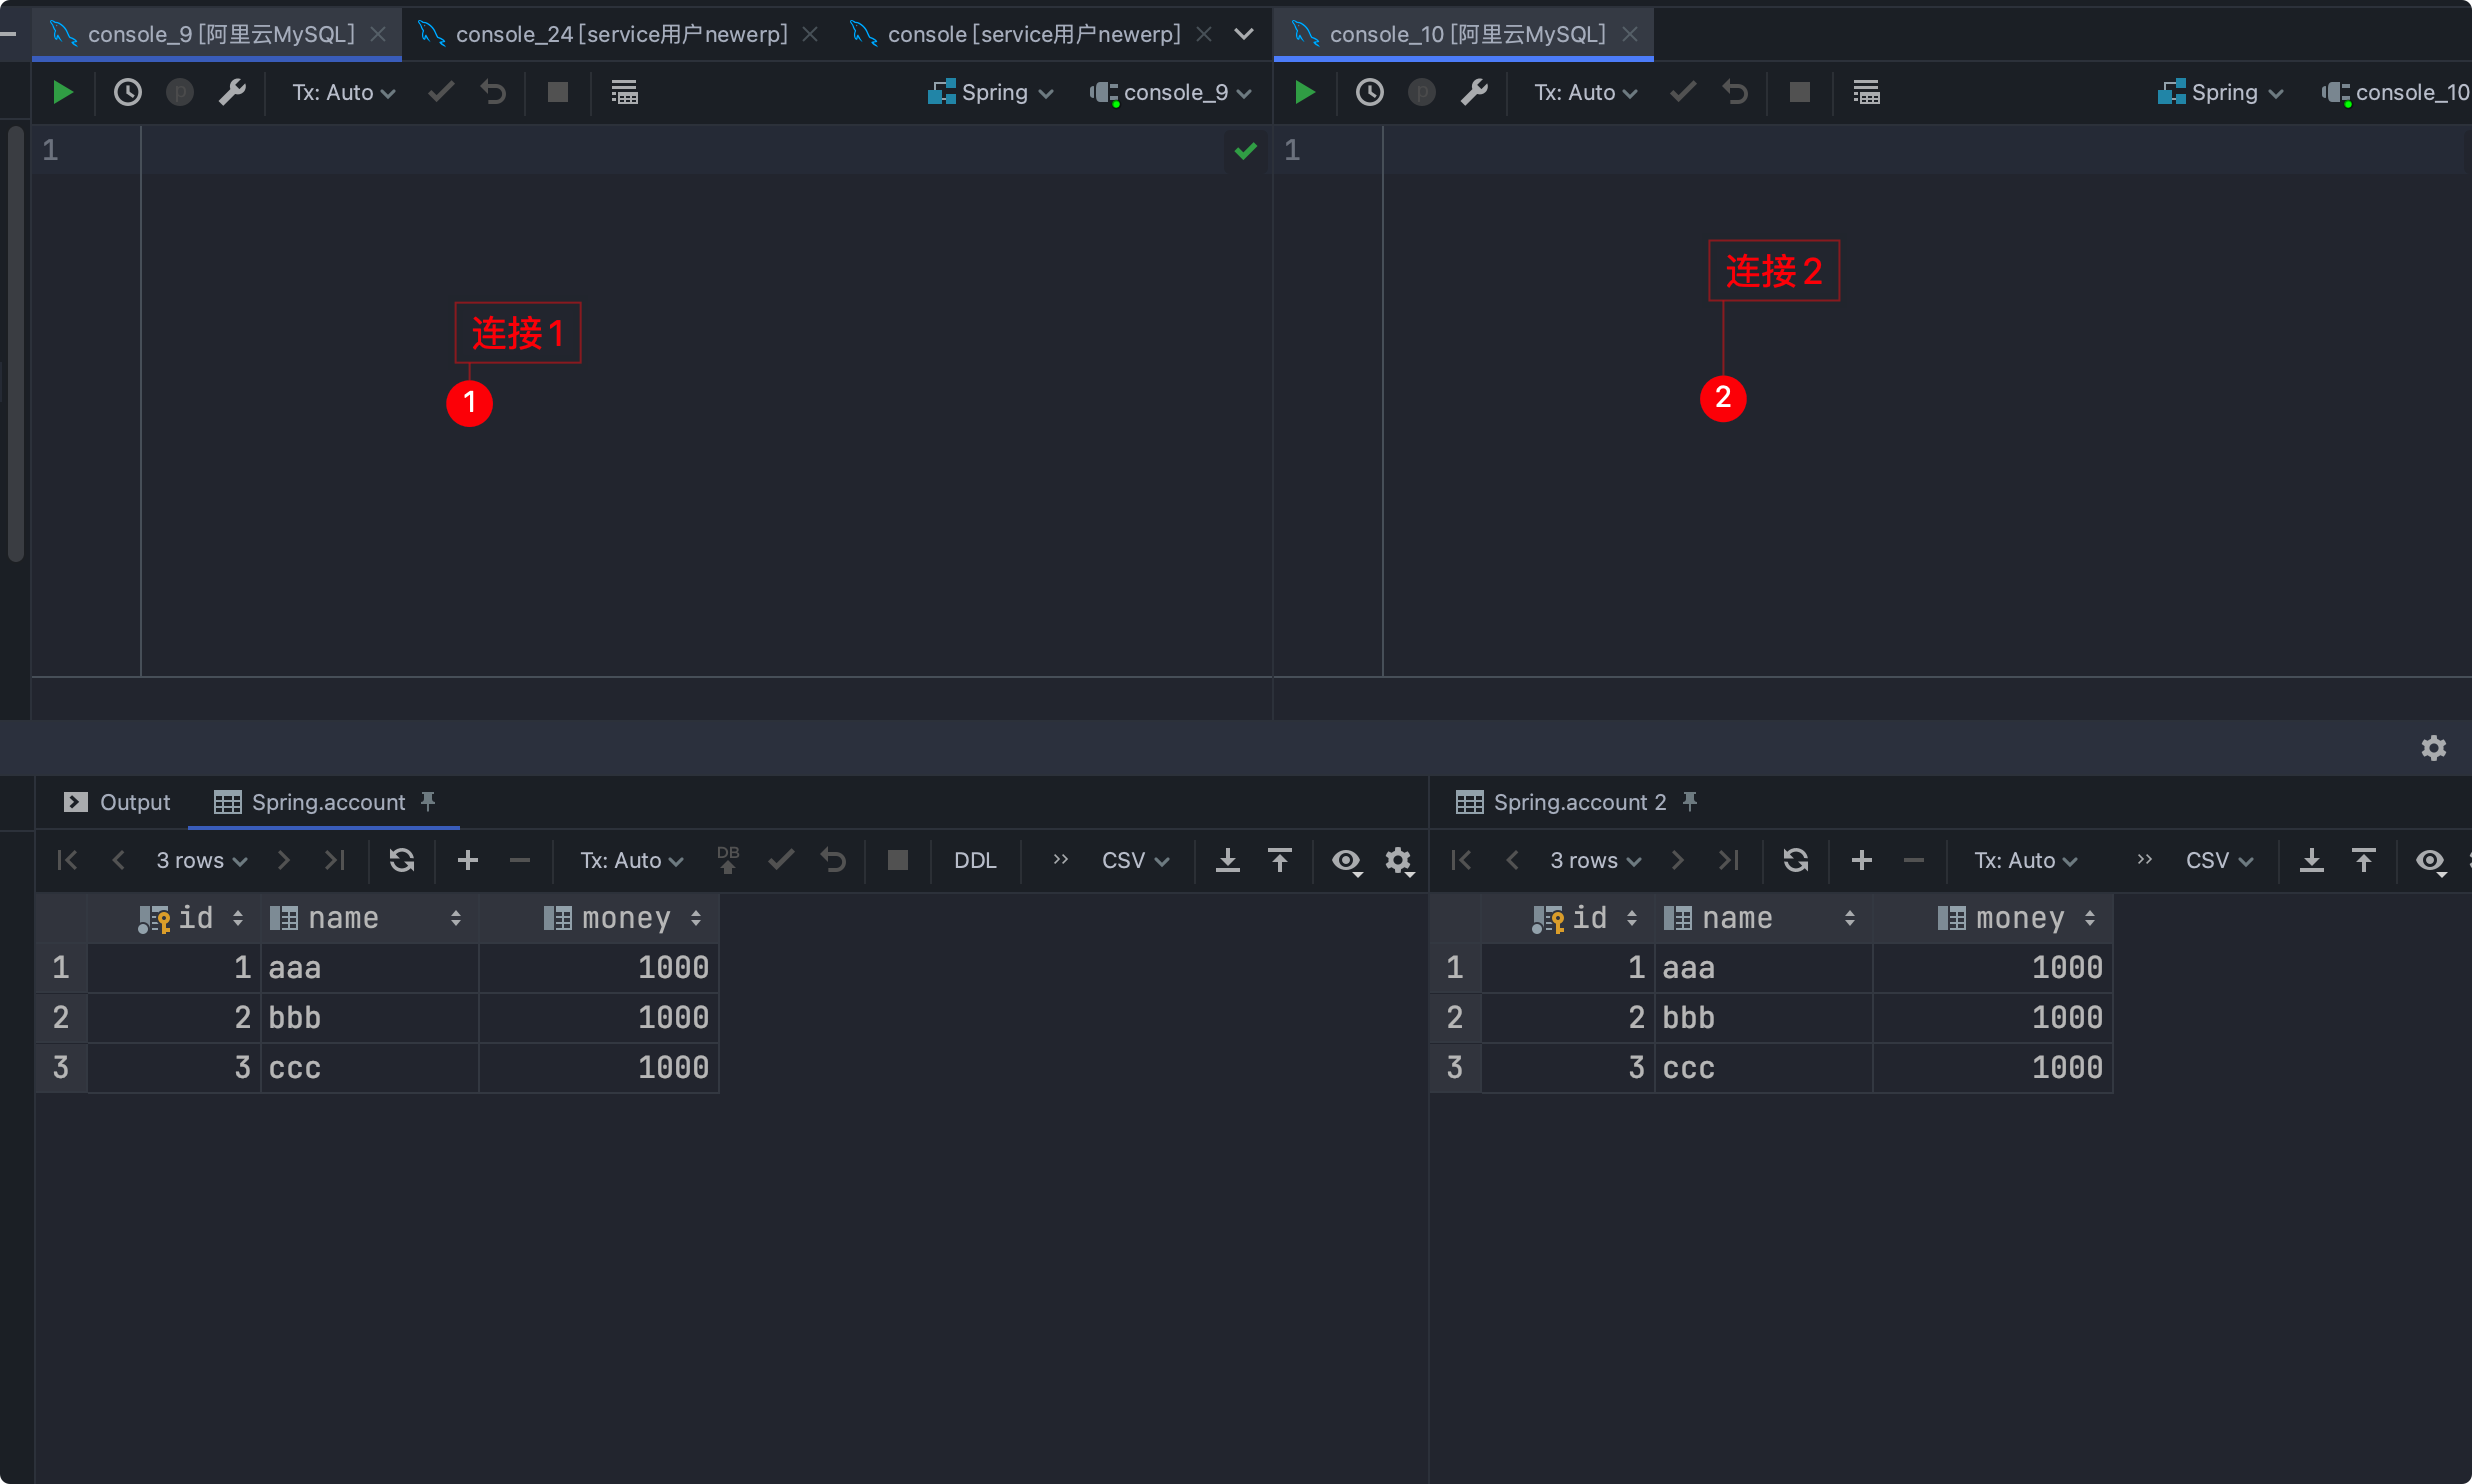
Task: Toggle pin on Spring.account tab
Action: pyautogui.click(x=428, y=801)
